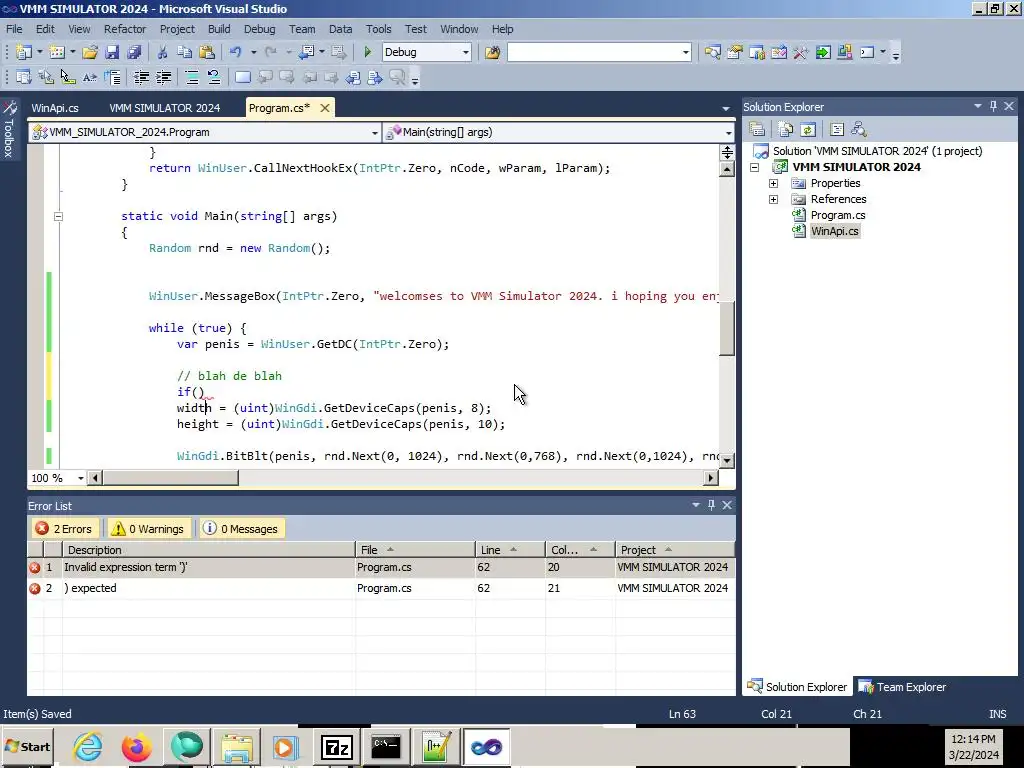This screenshot has width=1024, height=768.
Task: Select the ') expected' error row
Action: (x=381, y=588)
